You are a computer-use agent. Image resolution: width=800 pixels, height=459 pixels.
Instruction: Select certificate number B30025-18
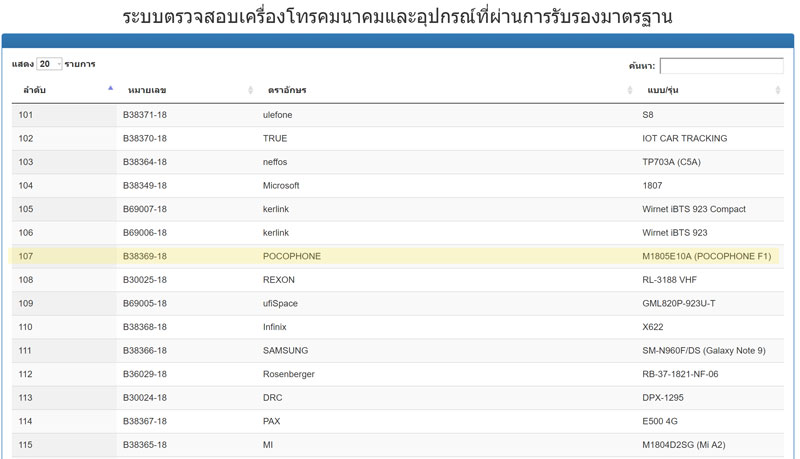point(145,279)
